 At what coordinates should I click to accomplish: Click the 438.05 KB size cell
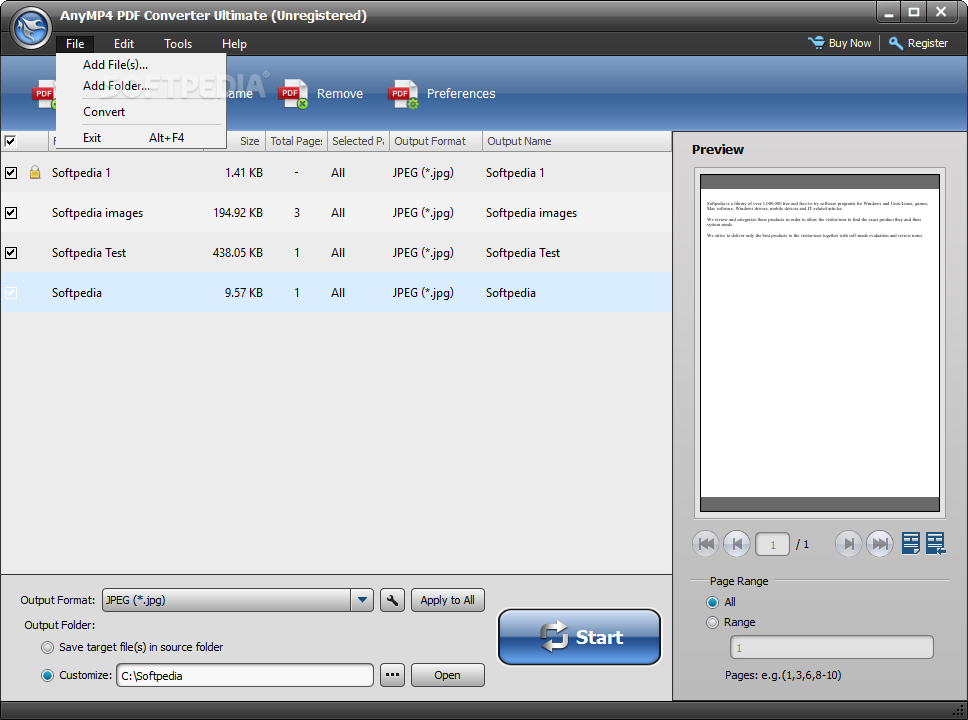(x=238, y=253)
